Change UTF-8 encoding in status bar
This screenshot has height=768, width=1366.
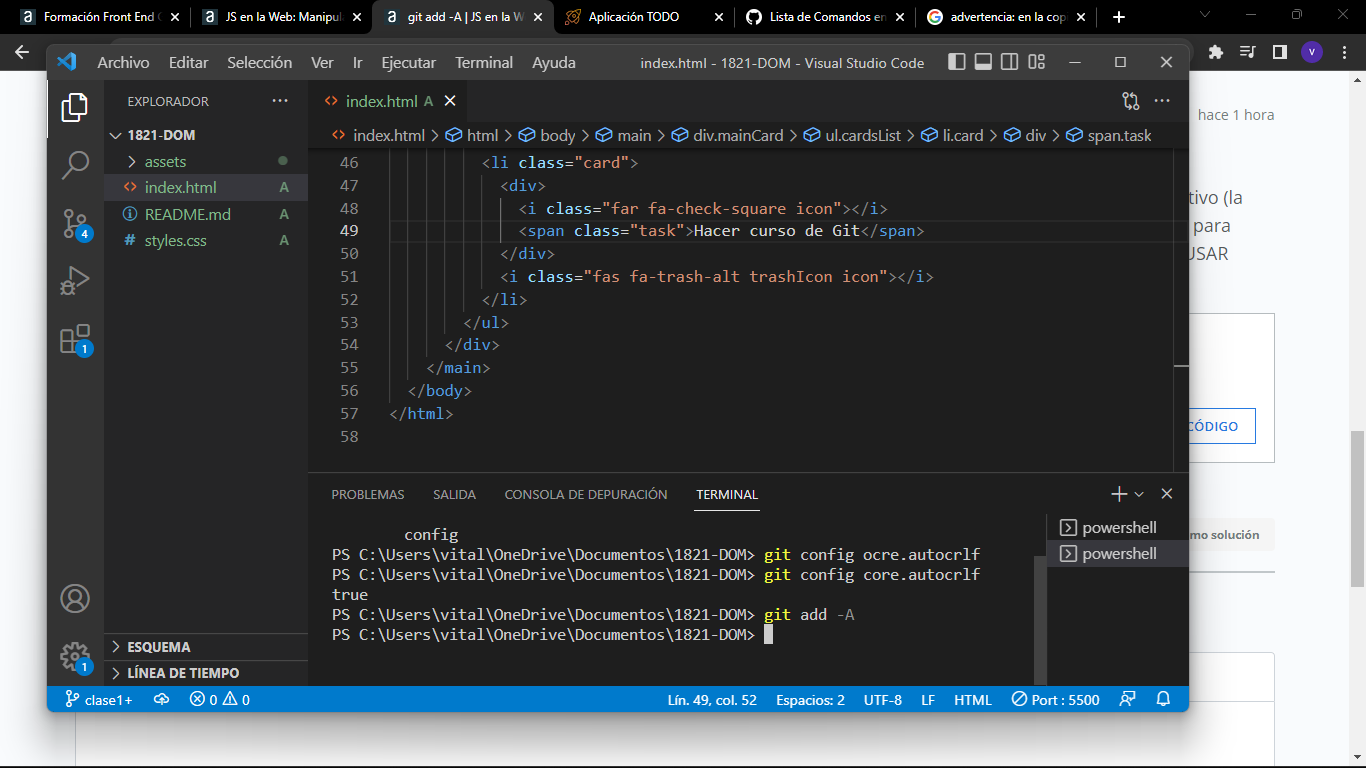tap(883, 700)
